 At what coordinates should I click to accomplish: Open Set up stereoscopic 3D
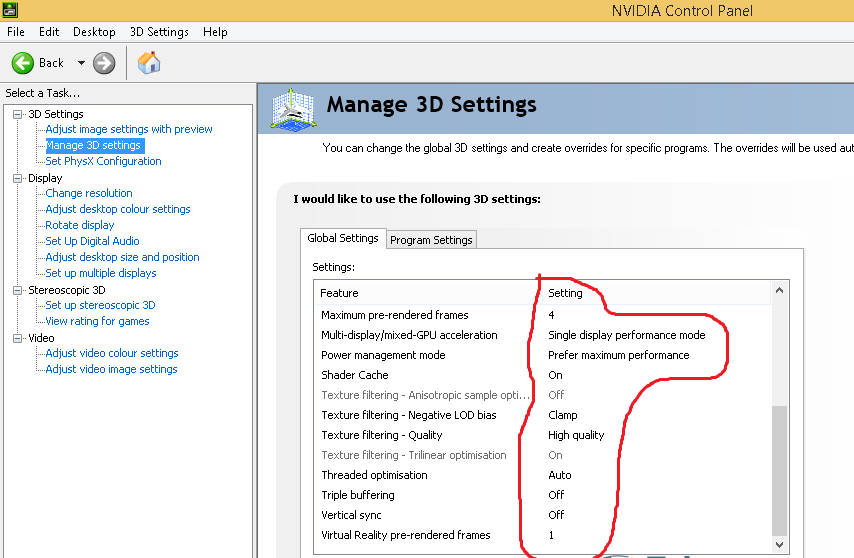tap(100, 305)
